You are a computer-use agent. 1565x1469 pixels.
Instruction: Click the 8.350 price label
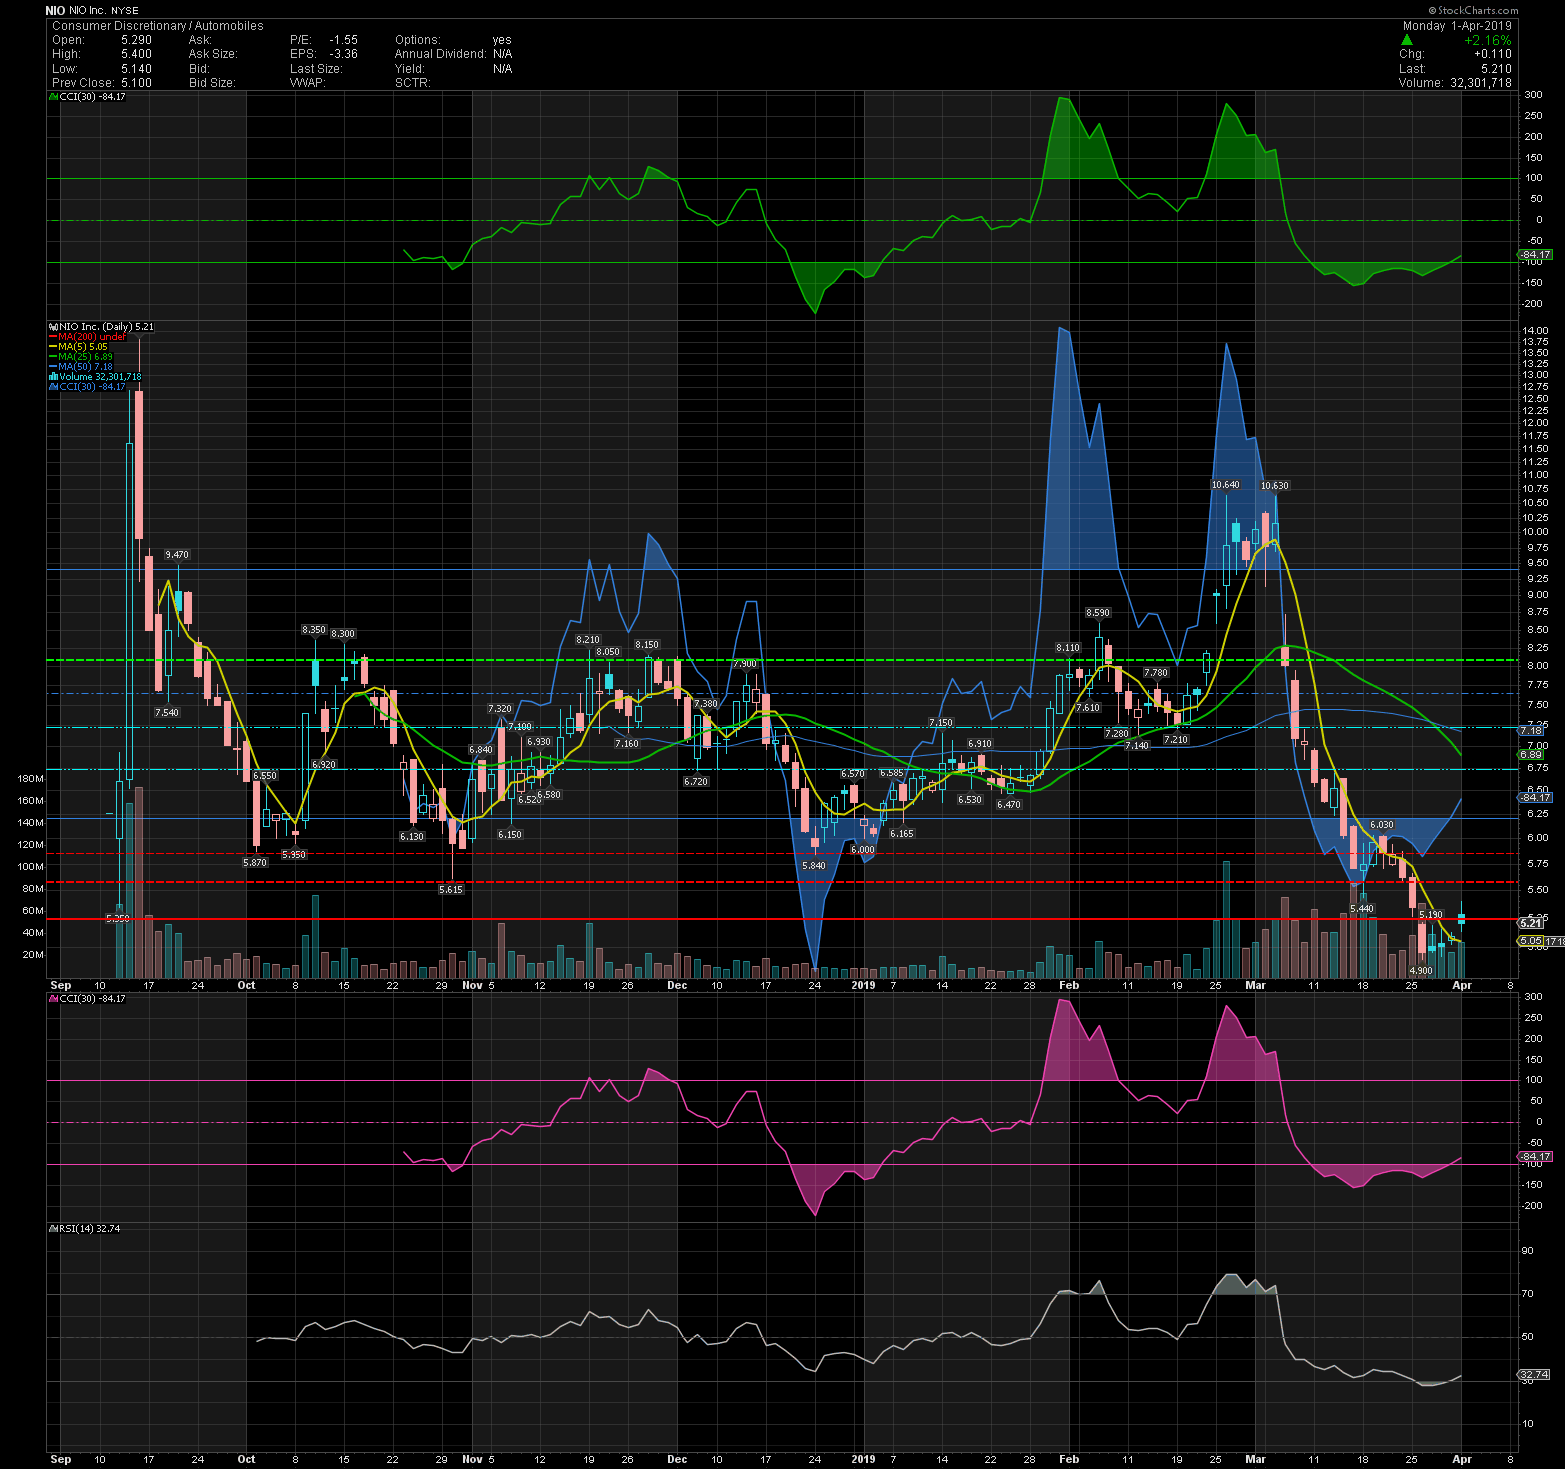[x=314, y=630]
